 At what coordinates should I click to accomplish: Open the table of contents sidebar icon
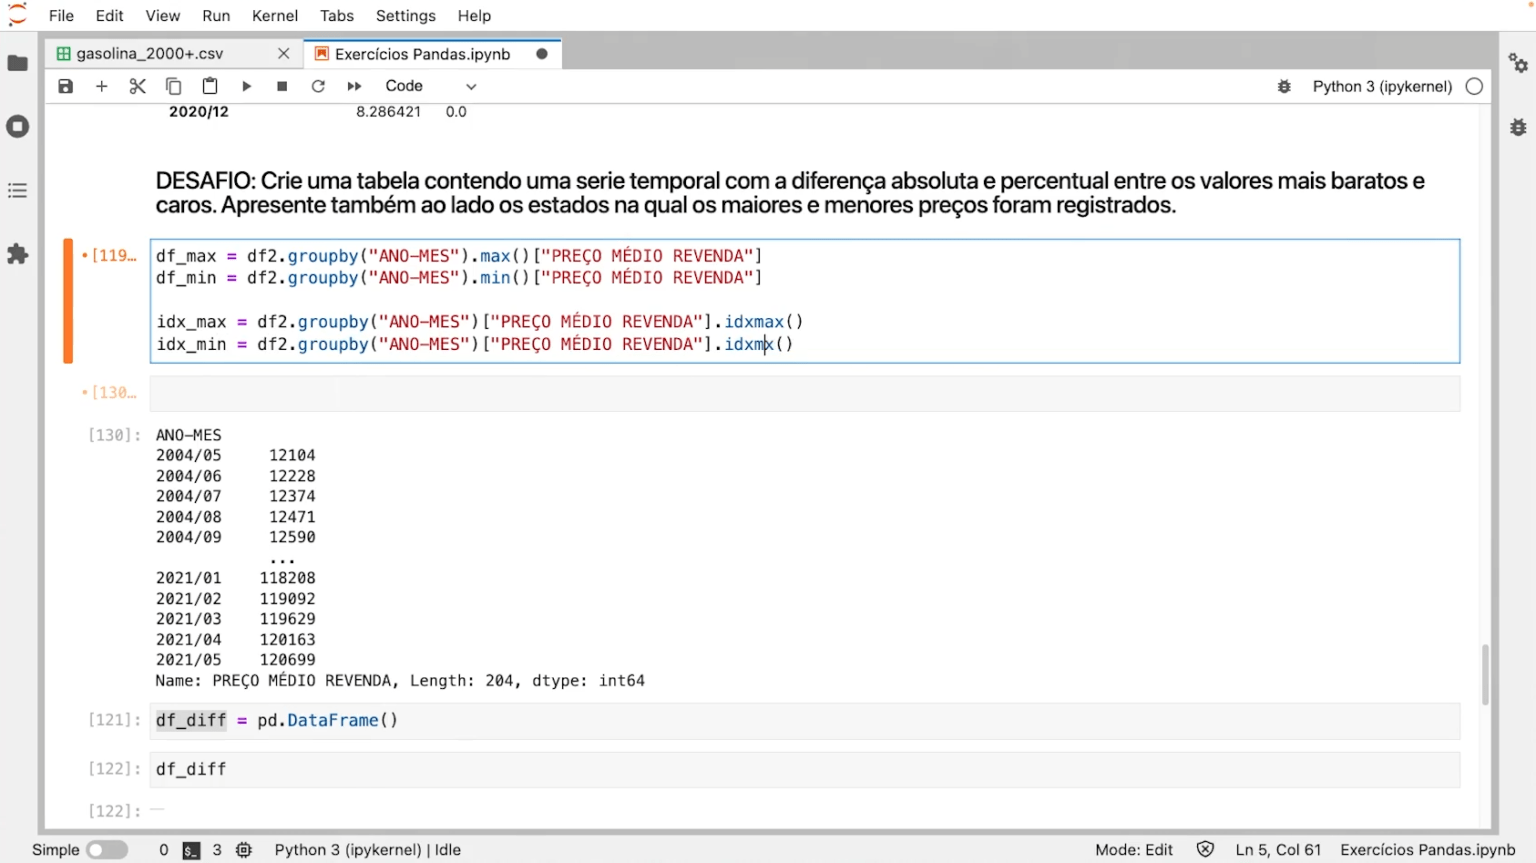(x=17, y=190)
